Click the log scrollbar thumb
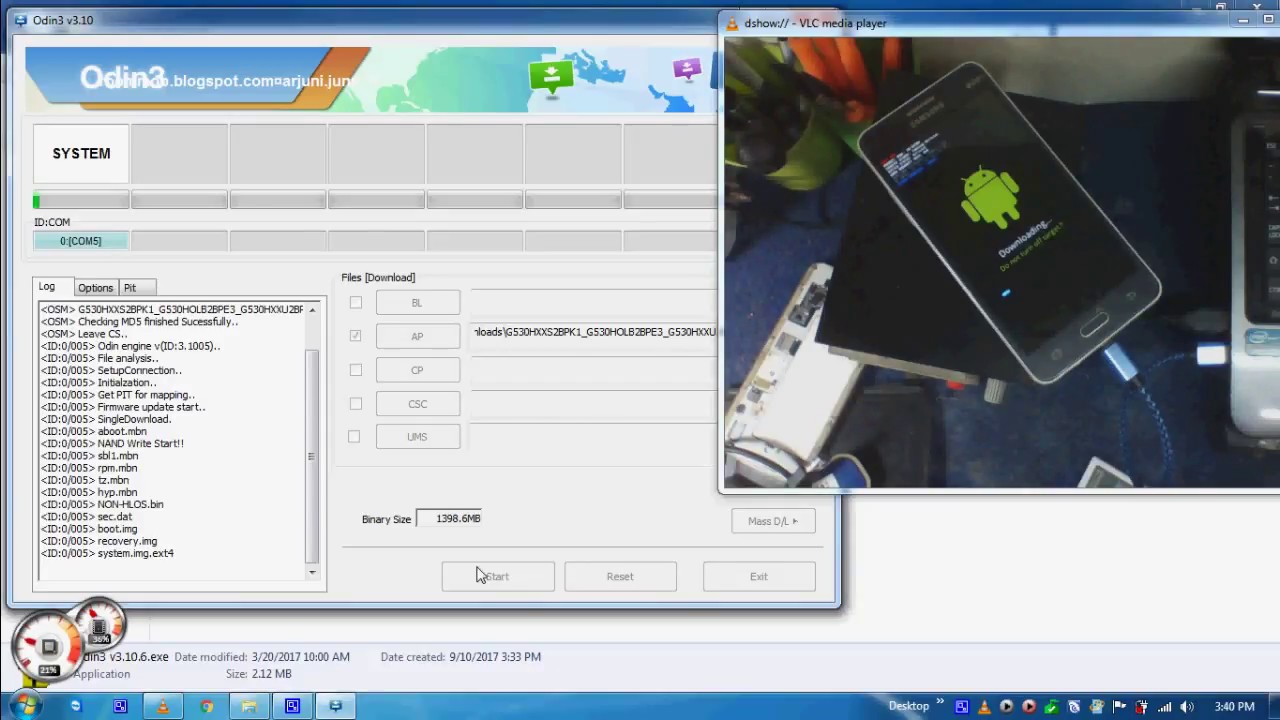This screenshot has height=720, width=1280. click(x=312, y=456)
